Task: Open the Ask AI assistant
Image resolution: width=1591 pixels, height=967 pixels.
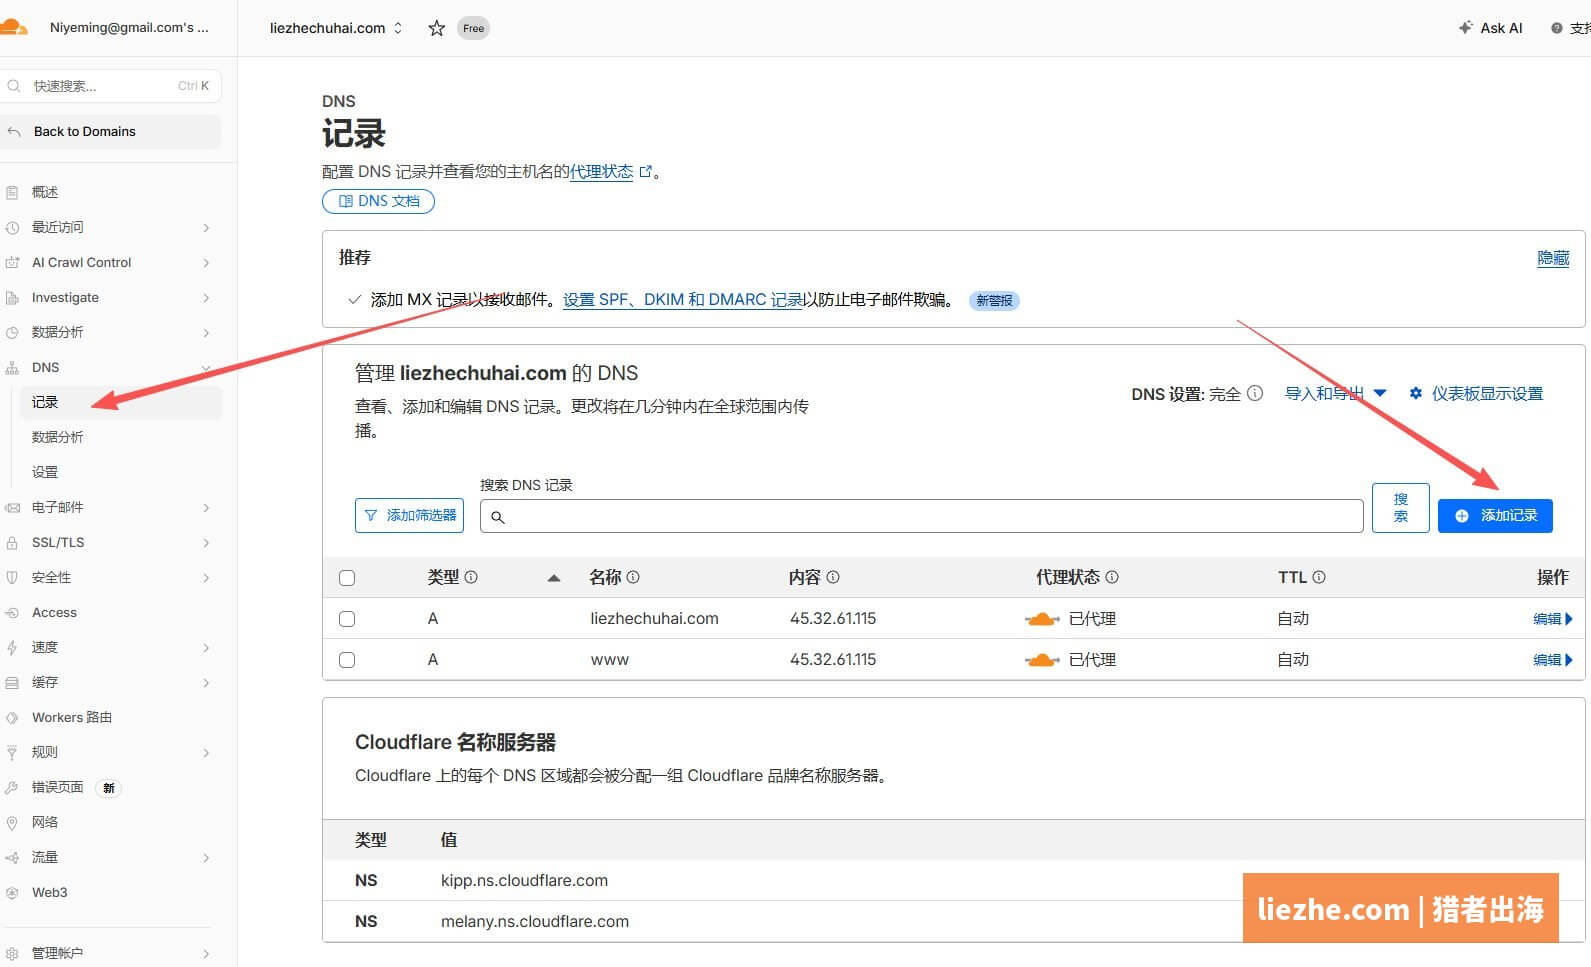Action: pyautogui.click(x=1490, y=28)
